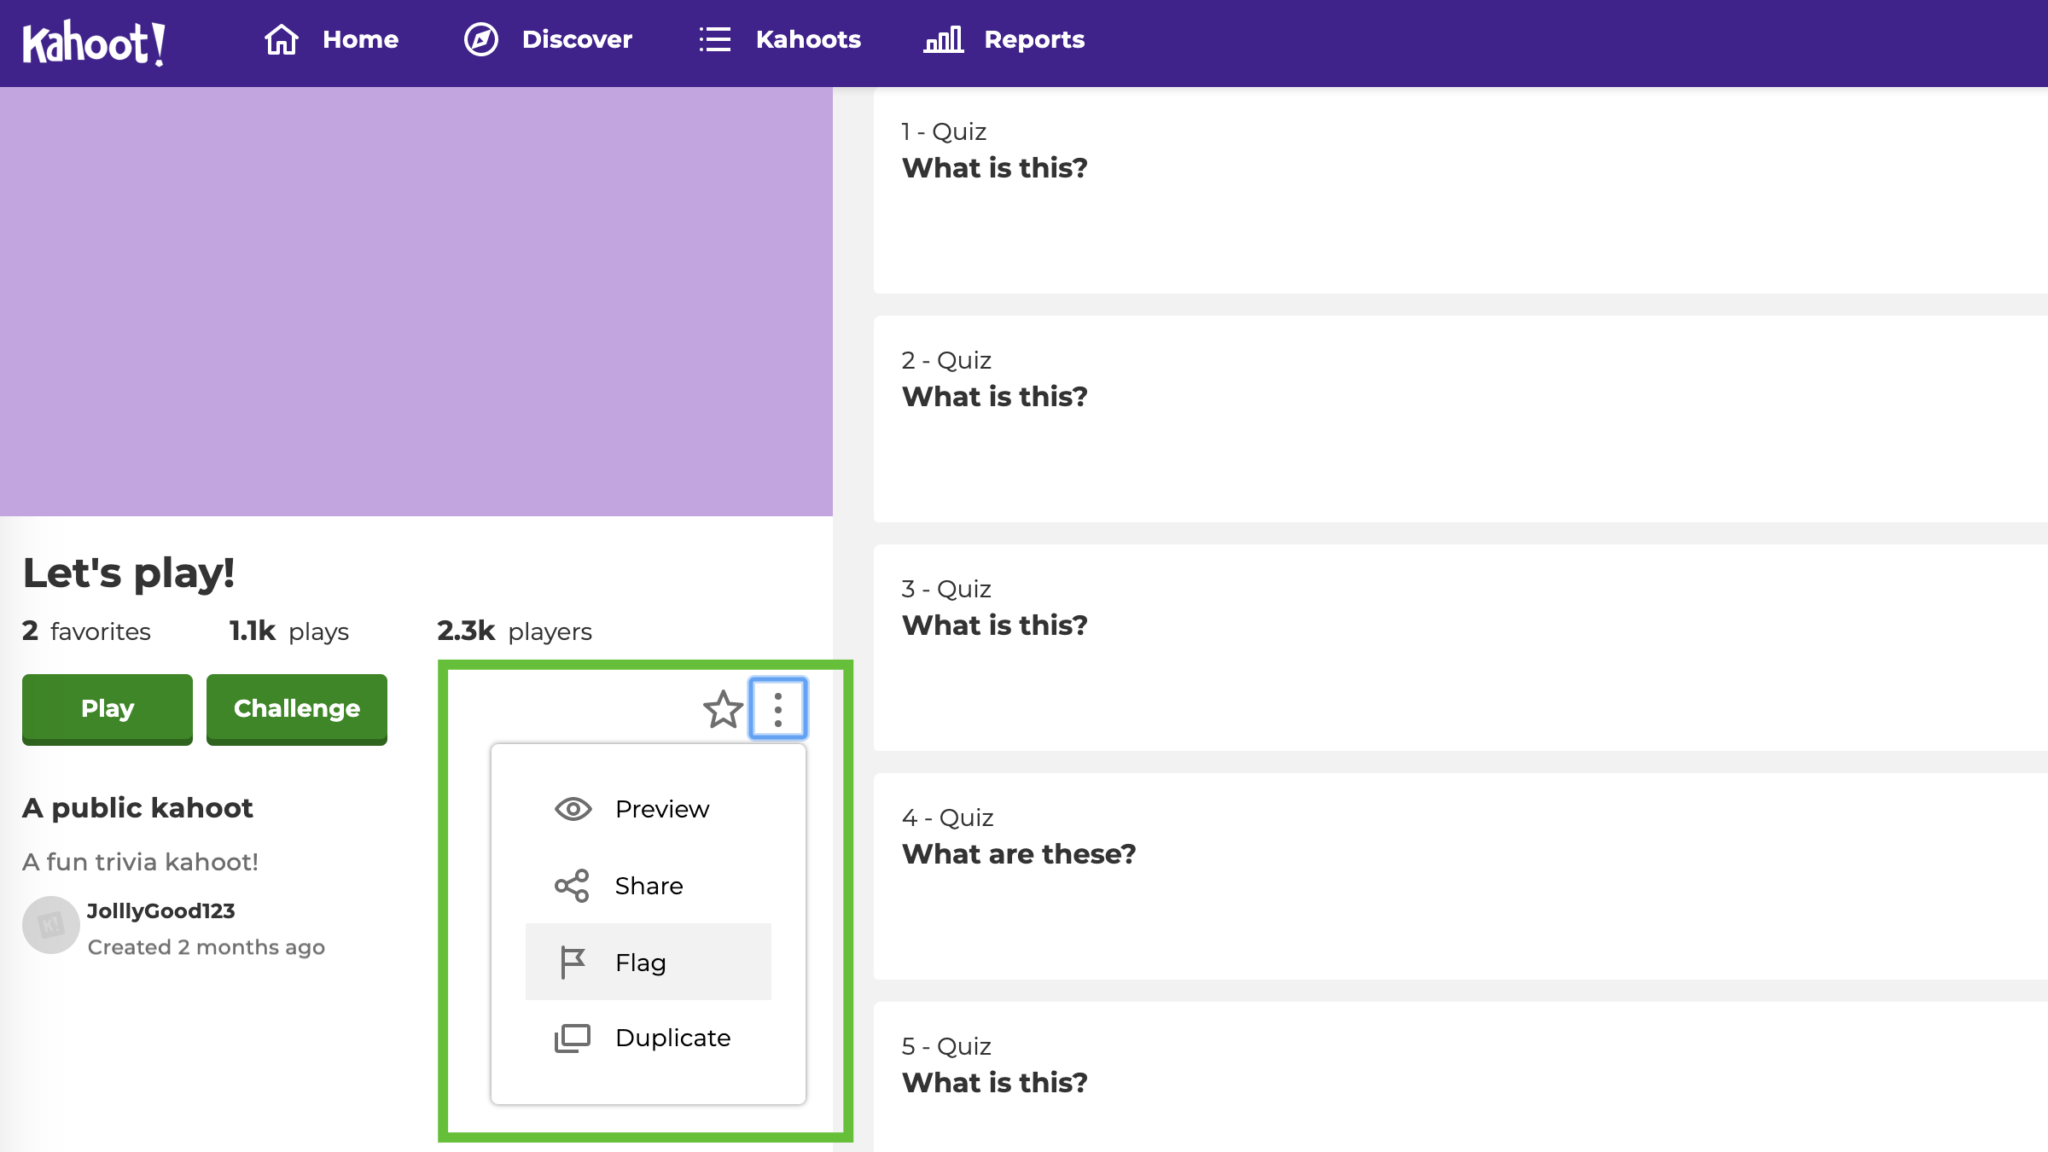This screenshot has width=2048, height=1152.
Task: Select Flag from the options menu
Action: coord(640,962)
